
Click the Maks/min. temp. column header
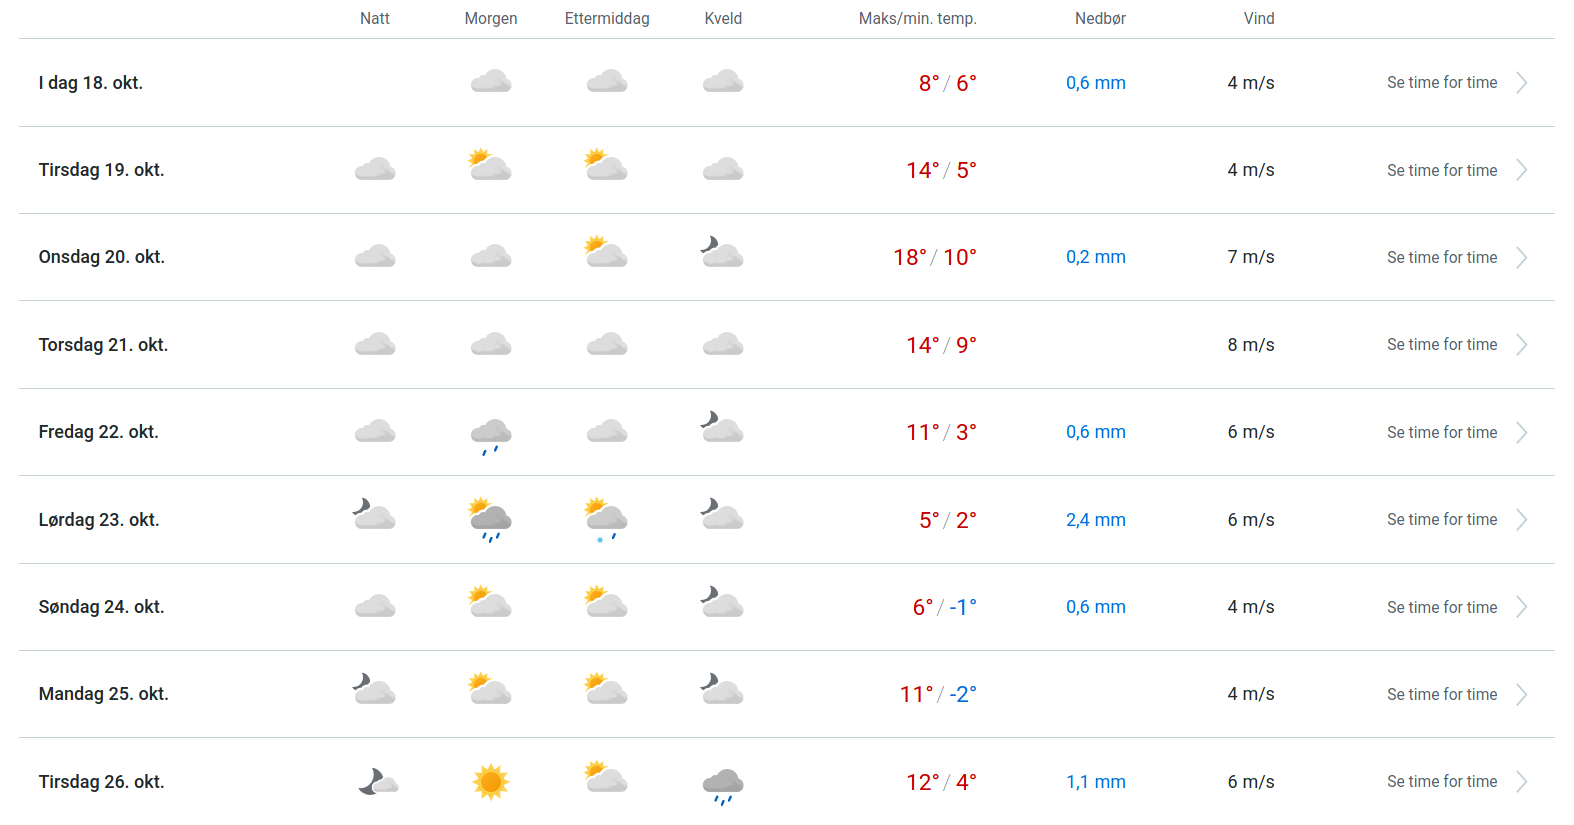(917, 19)
